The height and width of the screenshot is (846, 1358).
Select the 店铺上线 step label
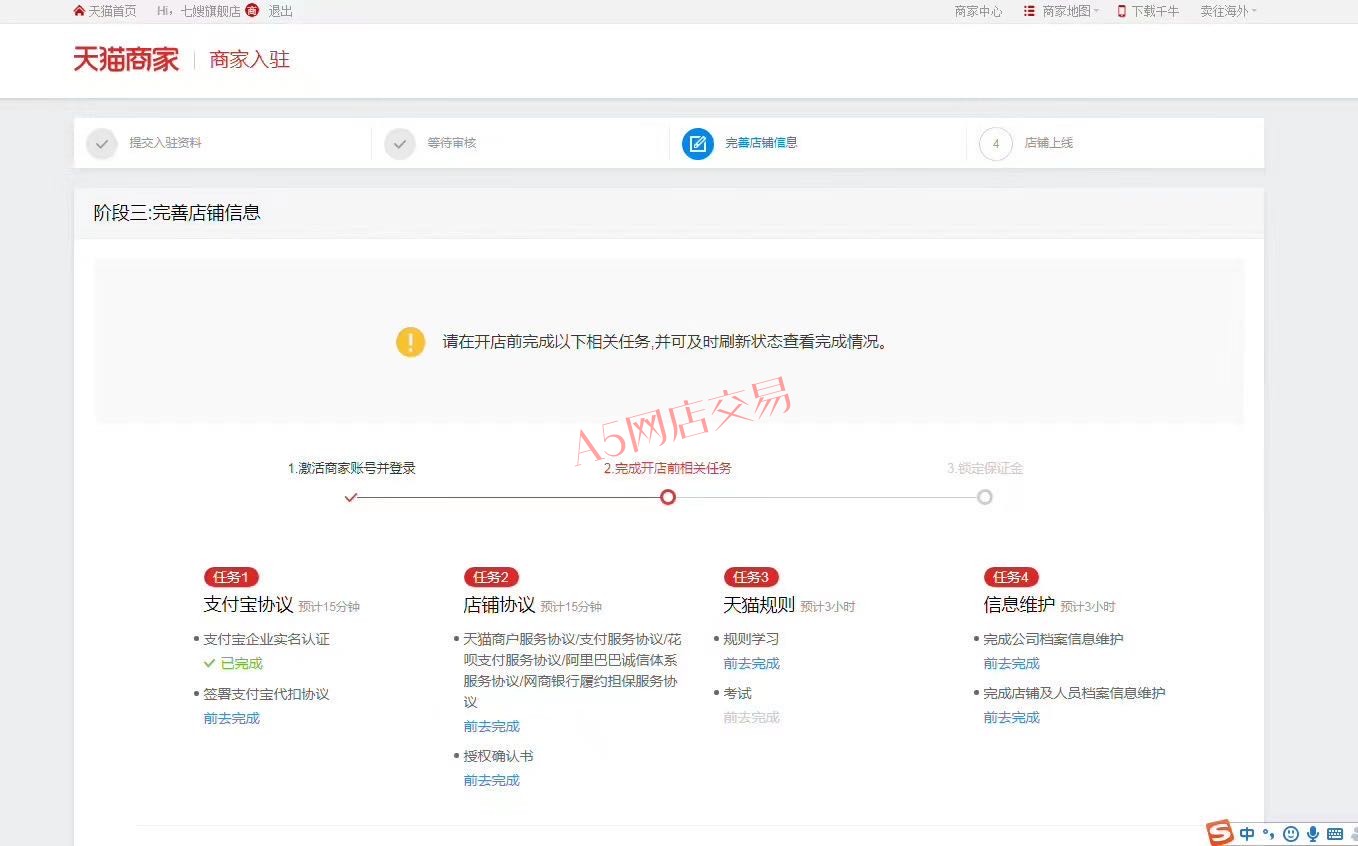pyautogui.click(x=1048, y=143)
